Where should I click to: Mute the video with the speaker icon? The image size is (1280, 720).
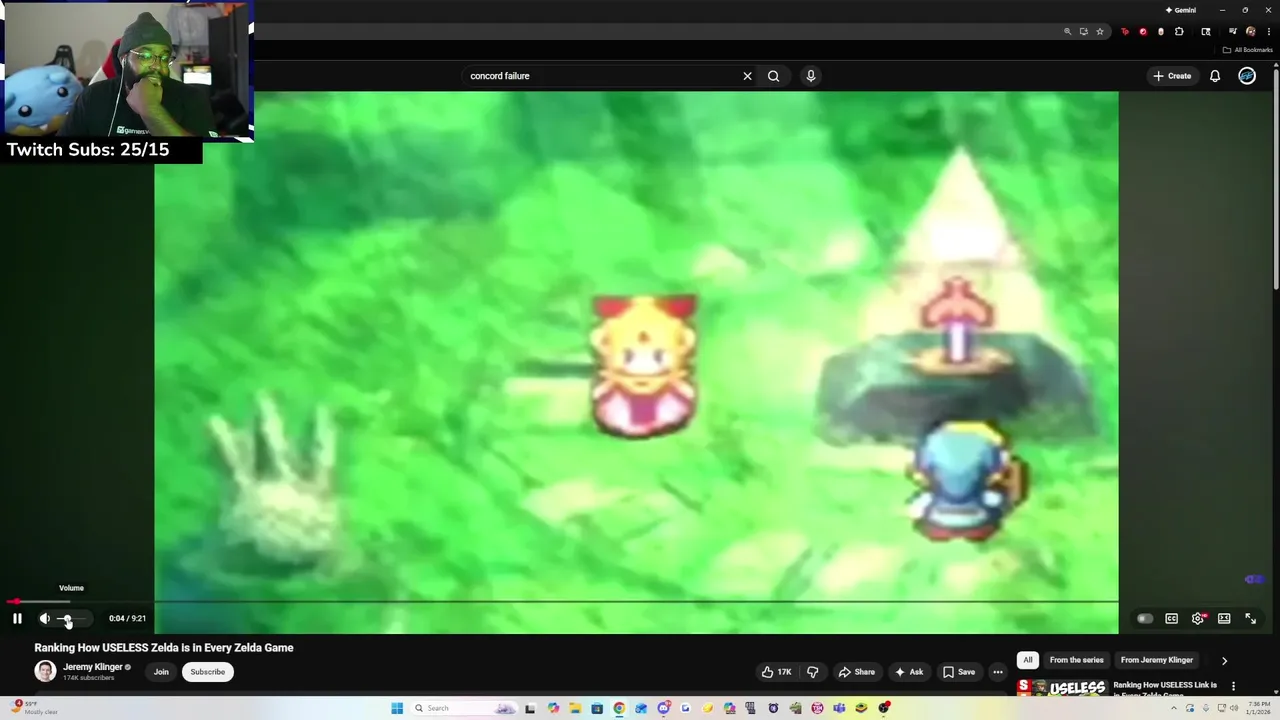44,619
